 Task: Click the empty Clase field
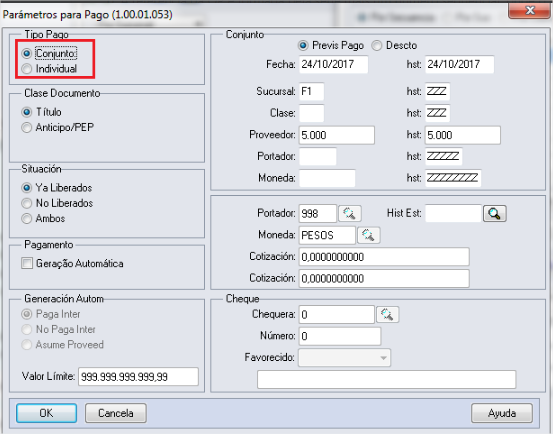click(x=311, y=113)
